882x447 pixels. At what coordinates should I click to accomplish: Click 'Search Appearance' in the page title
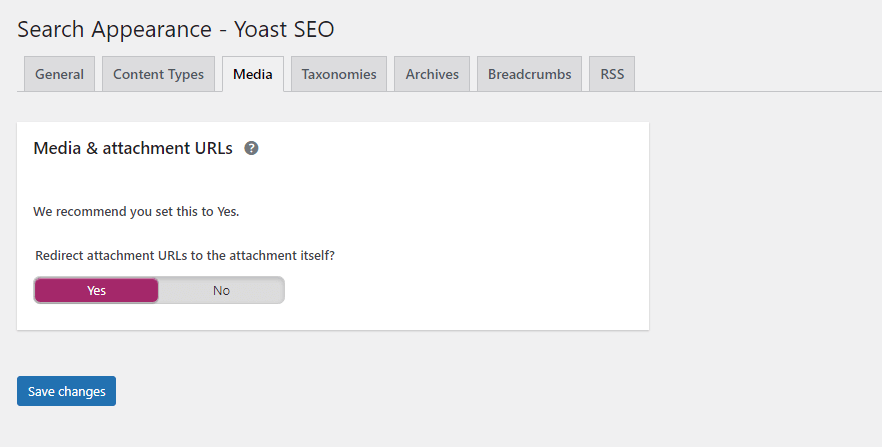(115, 29)
